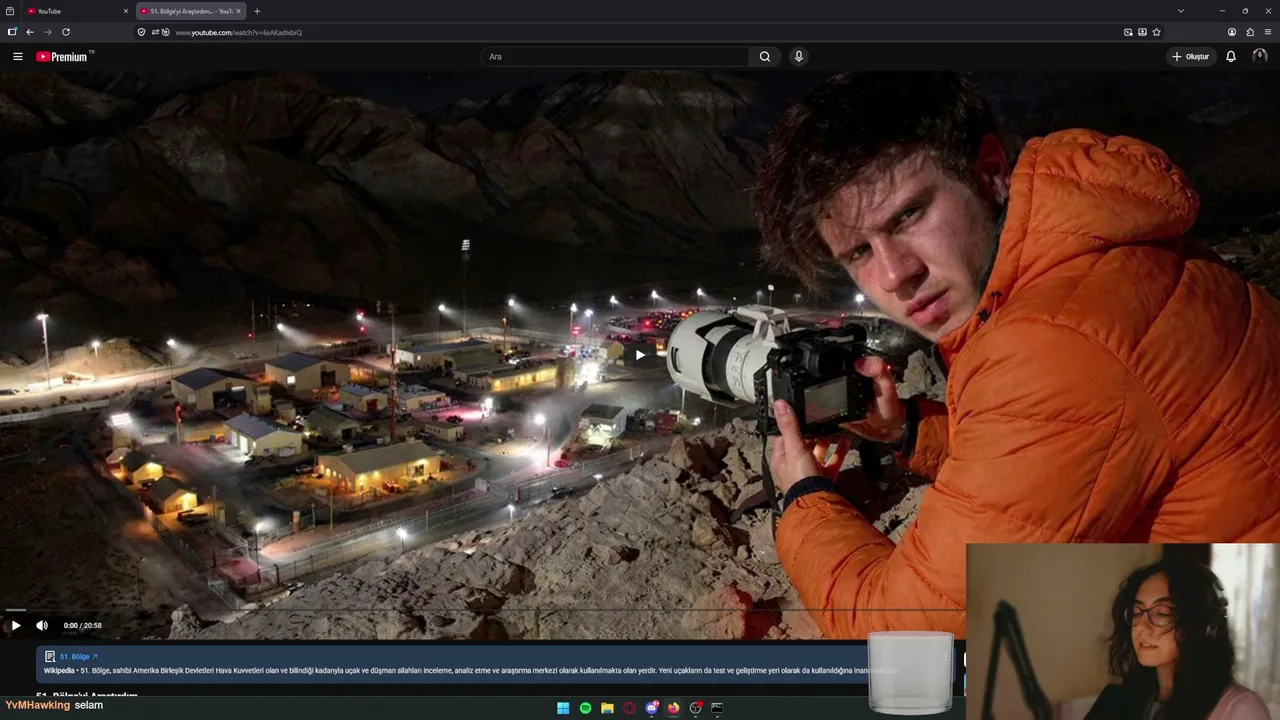Open Spotify from the taskbar
Viewport: 1280px width, 720px height.
coord(585,708)
